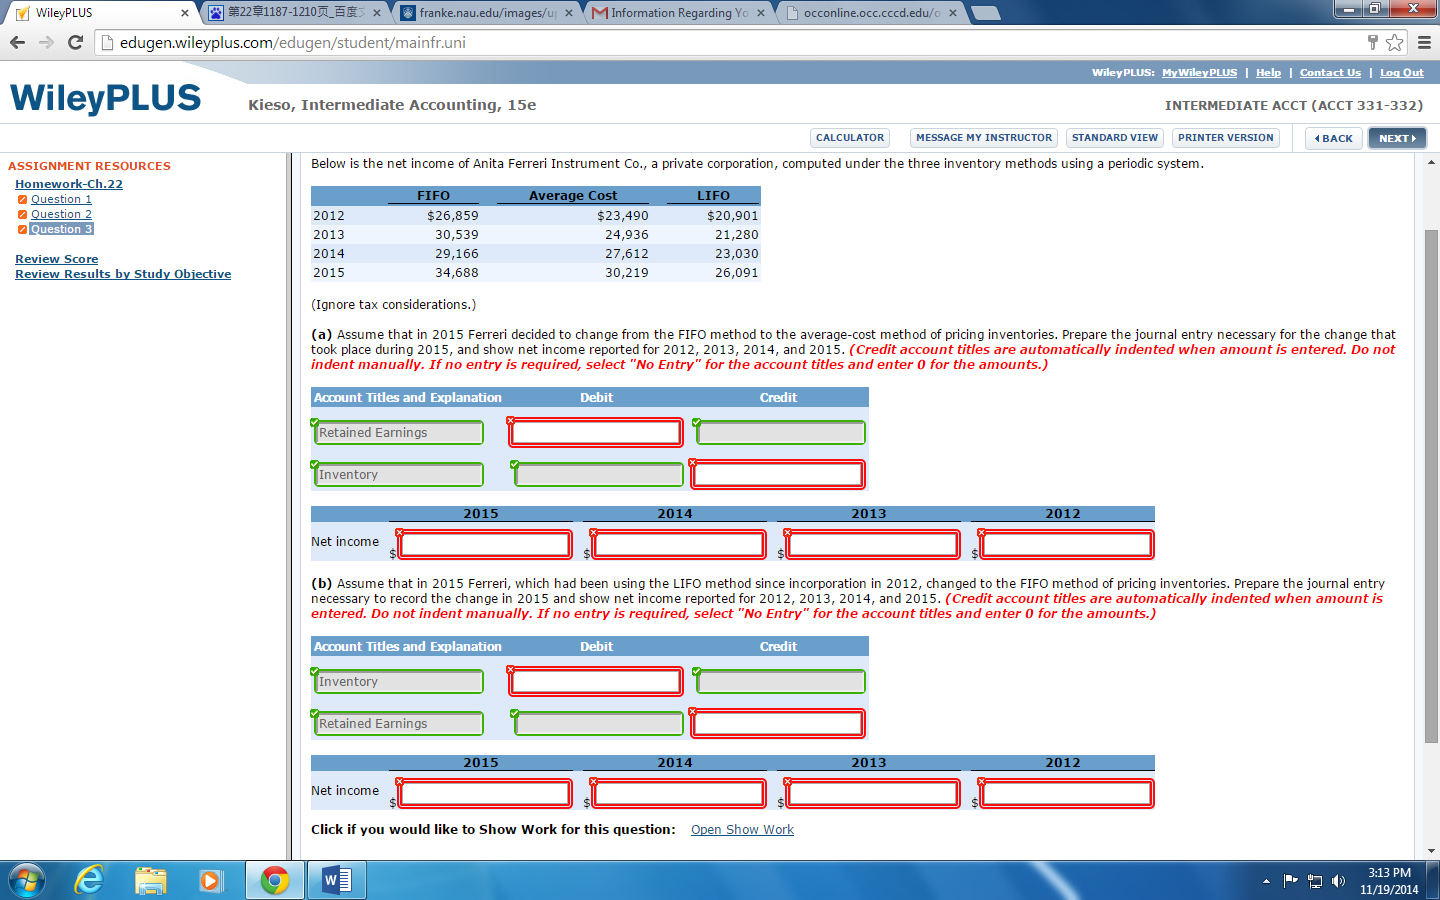Click part (b) Inventory account title box
This screenshot has width=1440, height=900.
coord(399,682)
